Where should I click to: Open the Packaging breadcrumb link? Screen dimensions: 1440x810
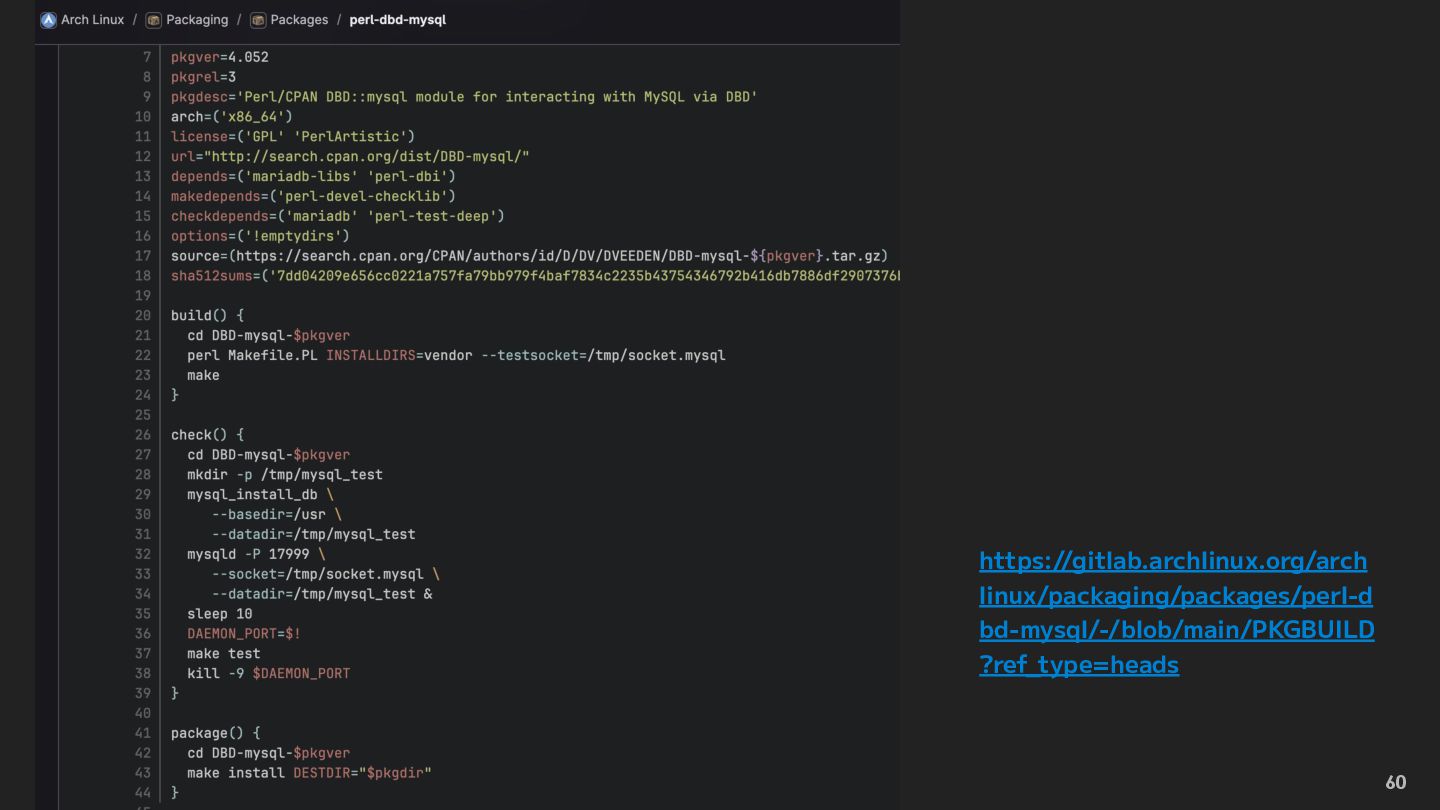pos(197,20)
